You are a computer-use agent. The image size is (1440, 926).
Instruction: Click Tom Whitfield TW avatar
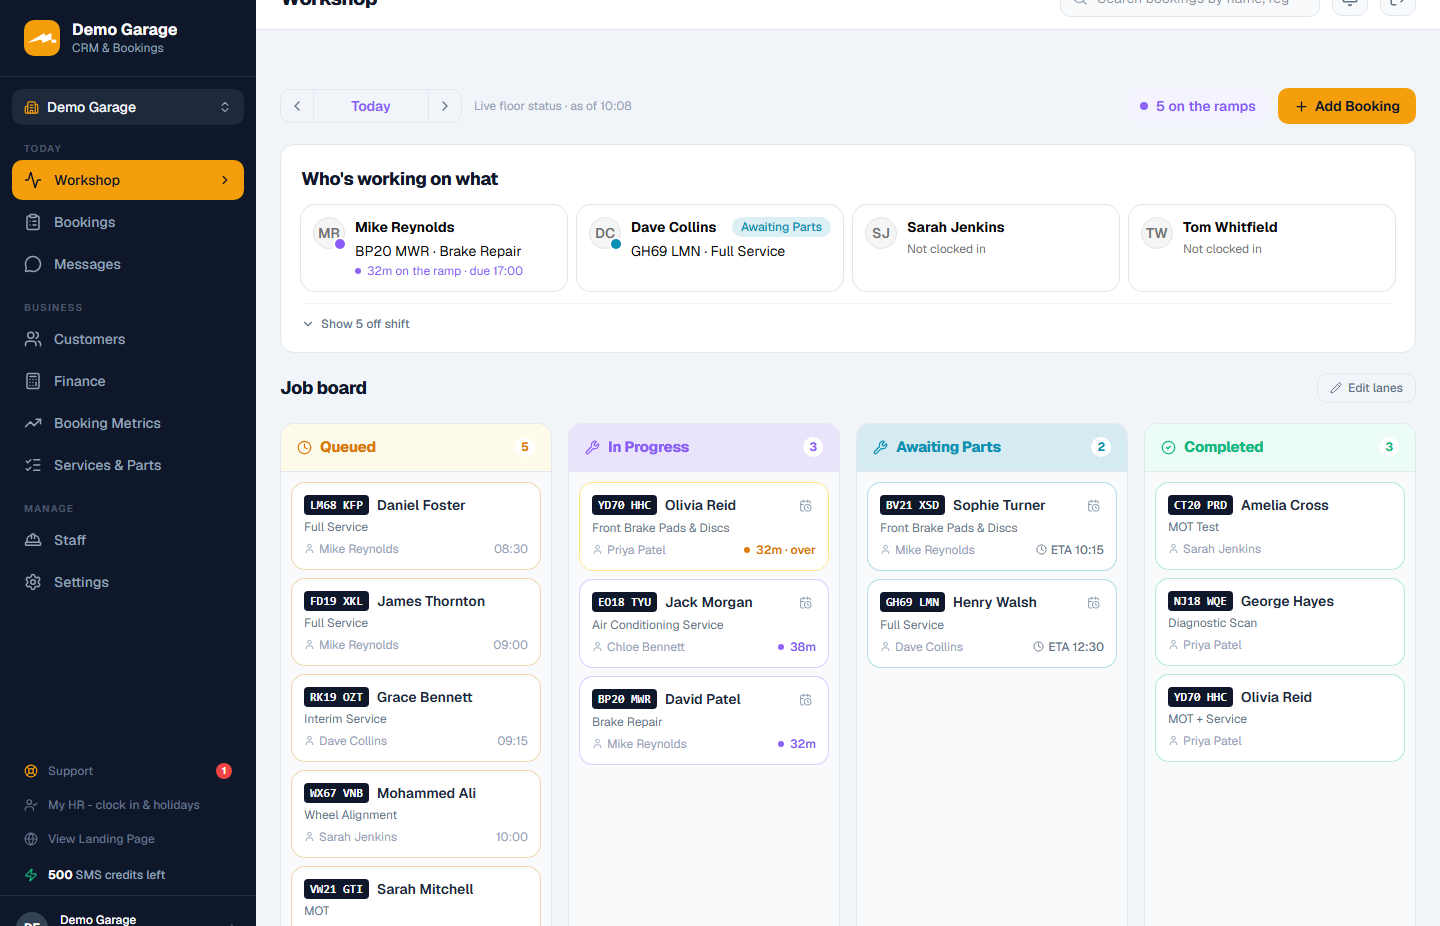click(1157, 233)
